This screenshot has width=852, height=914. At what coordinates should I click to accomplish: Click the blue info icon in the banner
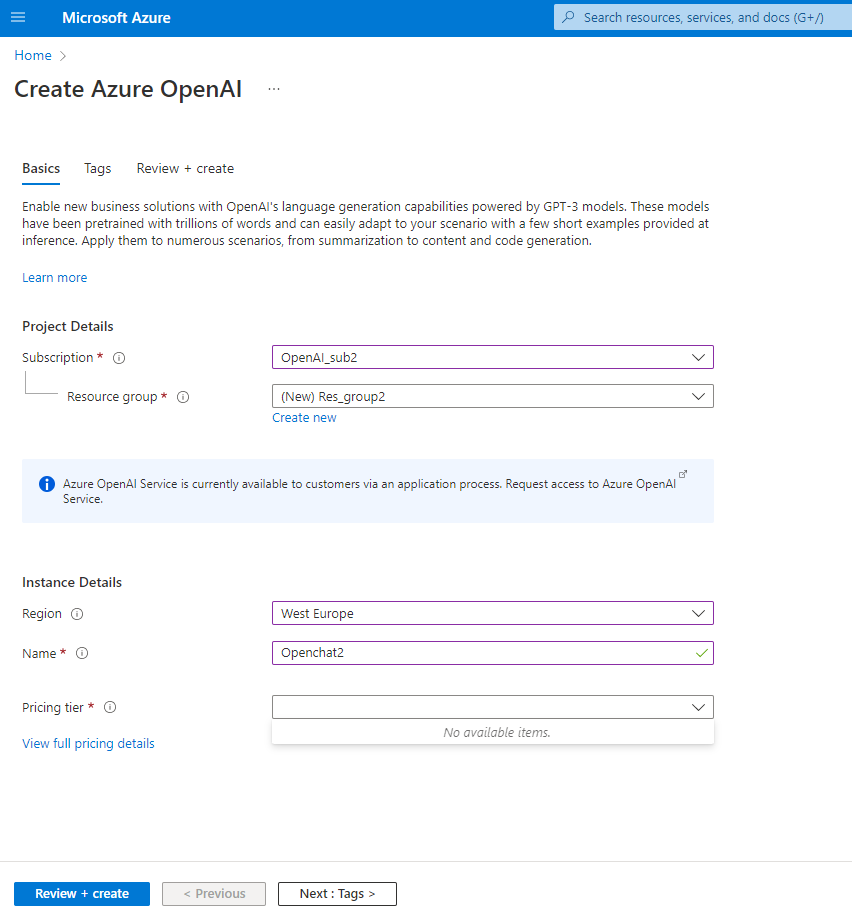(47, 484)
